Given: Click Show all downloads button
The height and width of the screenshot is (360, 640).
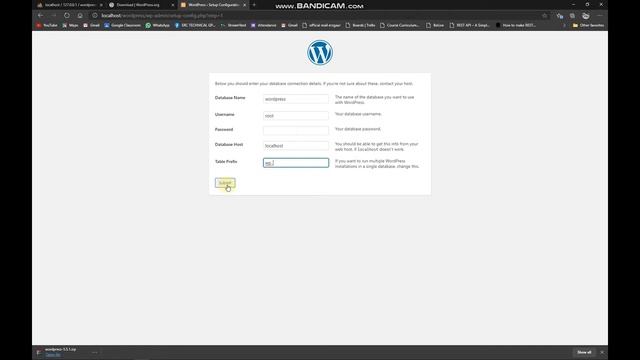Looking at the screenshot, I should pos(584,352).
